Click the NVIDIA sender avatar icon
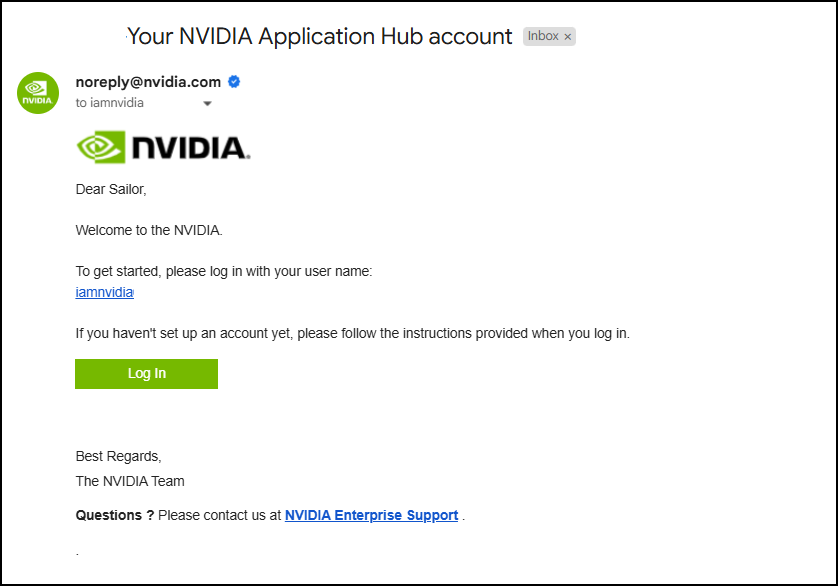838x586 pixels. point(38,93)
